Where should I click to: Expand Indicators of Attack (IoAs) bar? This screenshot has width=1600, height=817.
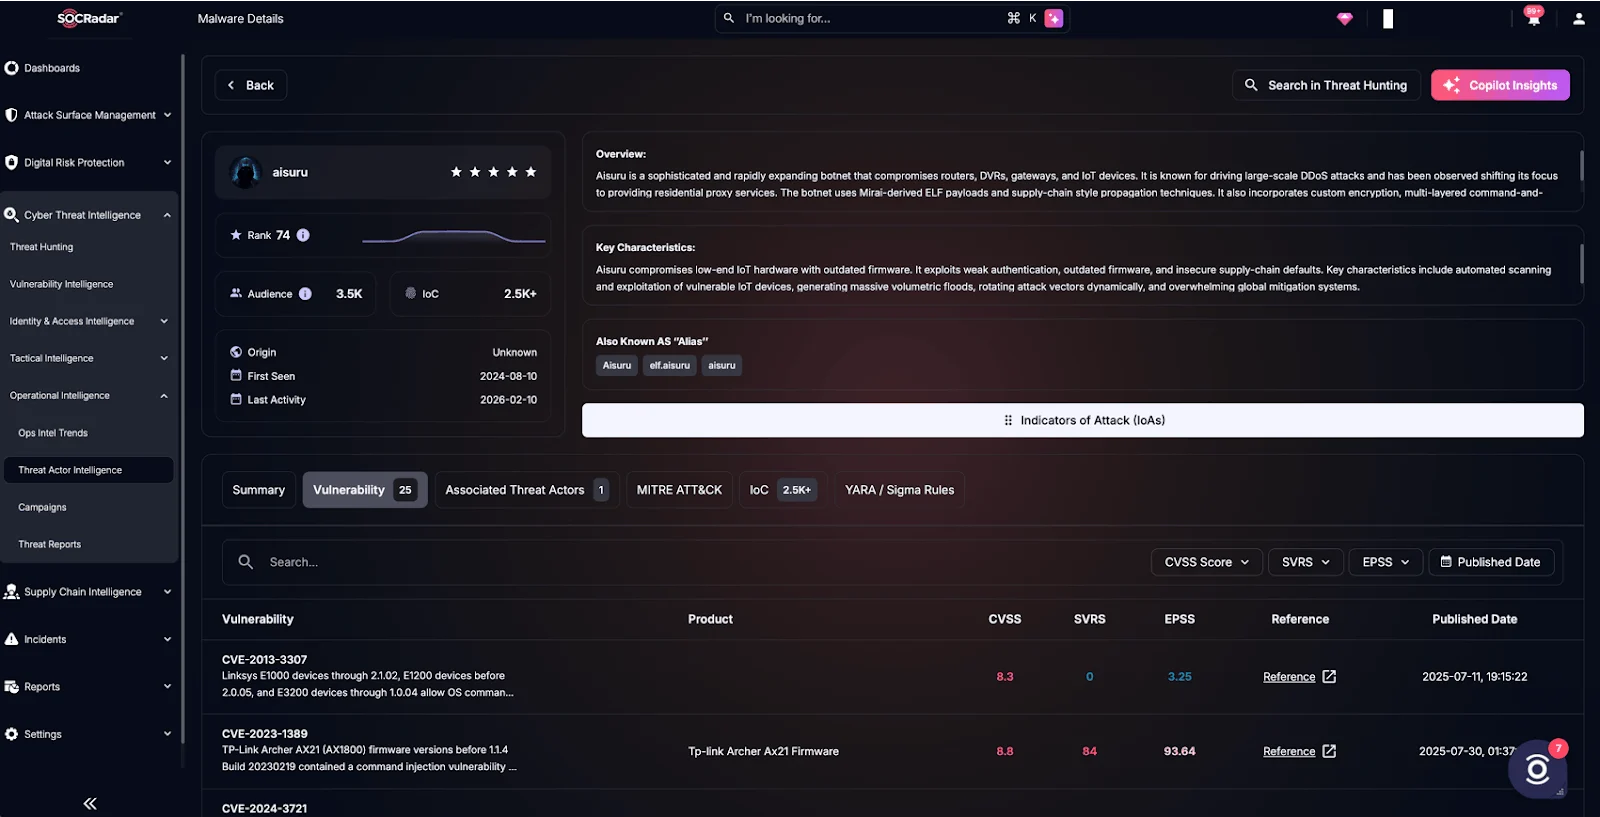tap(1083, 420)
